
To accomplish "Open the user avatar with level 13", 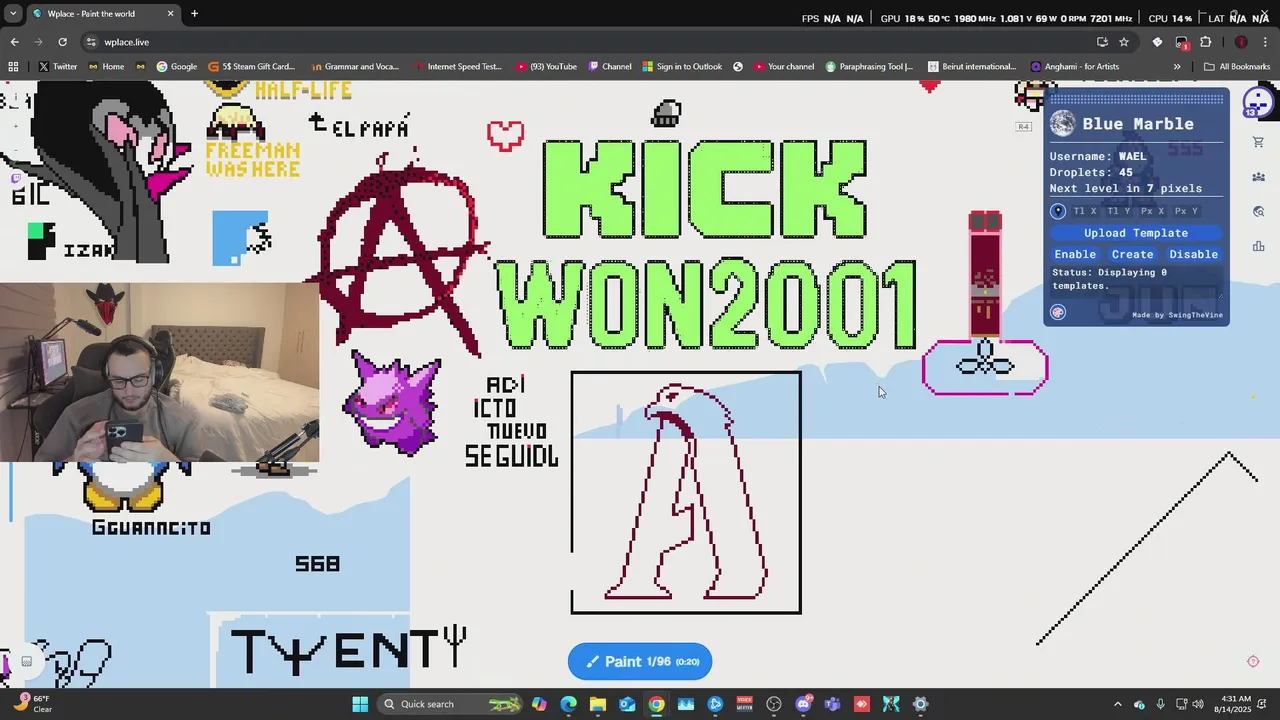I will [x=1257, y=102].
